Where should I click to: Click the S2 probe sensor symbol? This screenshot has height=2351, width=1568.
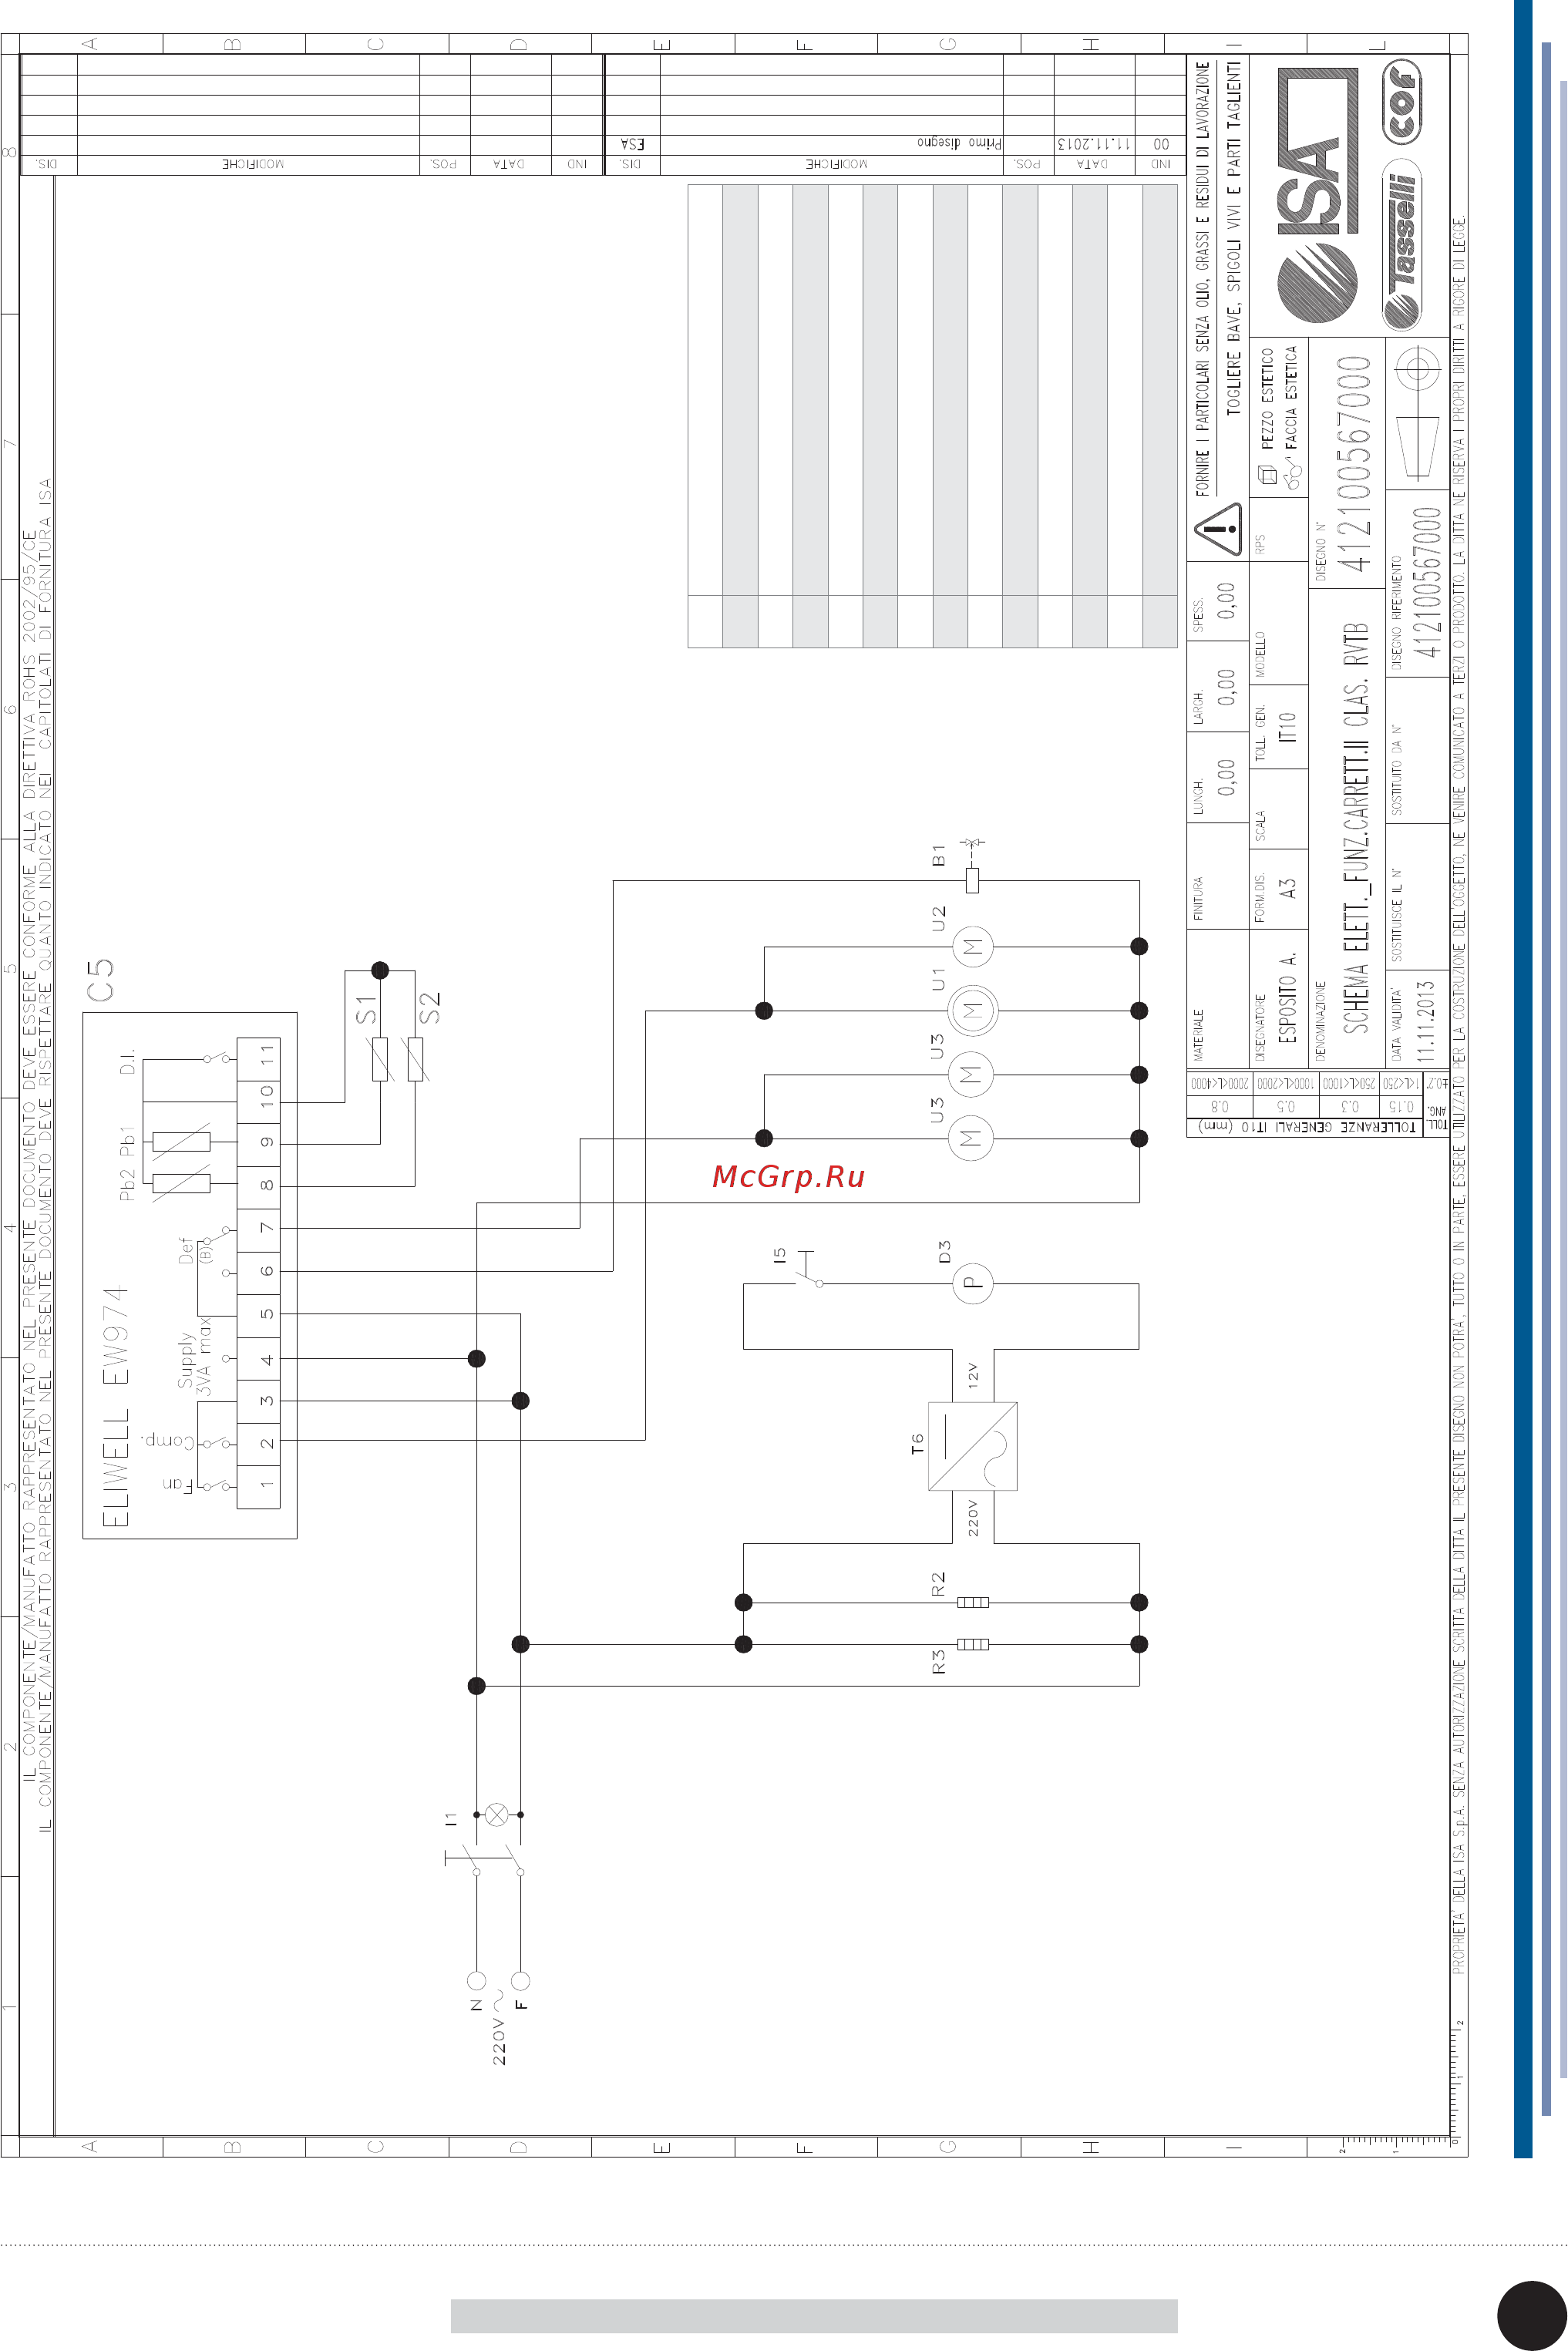(x=416, y=1059)
